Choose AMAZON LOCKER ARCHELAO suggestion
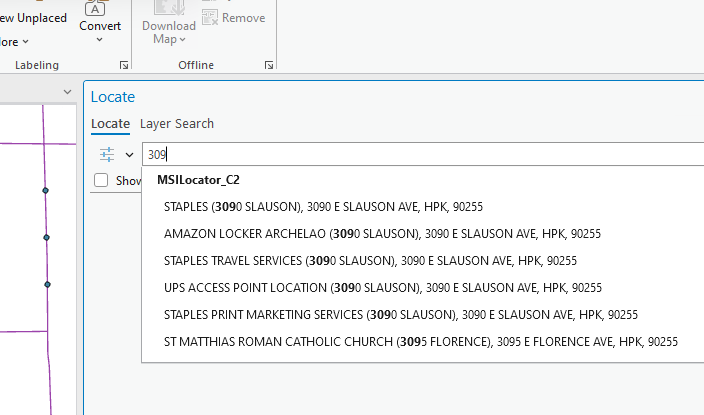This screenshot has width=704, height=415. (382, 234)
